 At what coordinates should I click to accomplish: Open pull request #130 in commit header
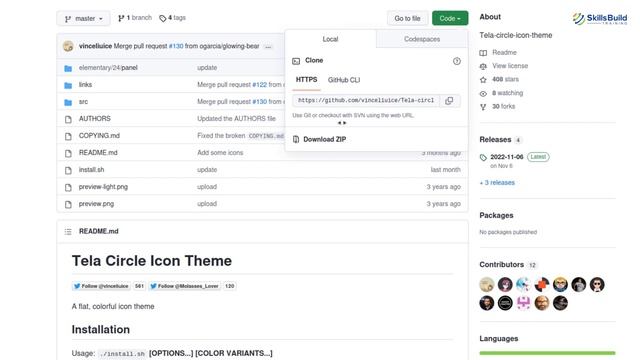176,46
